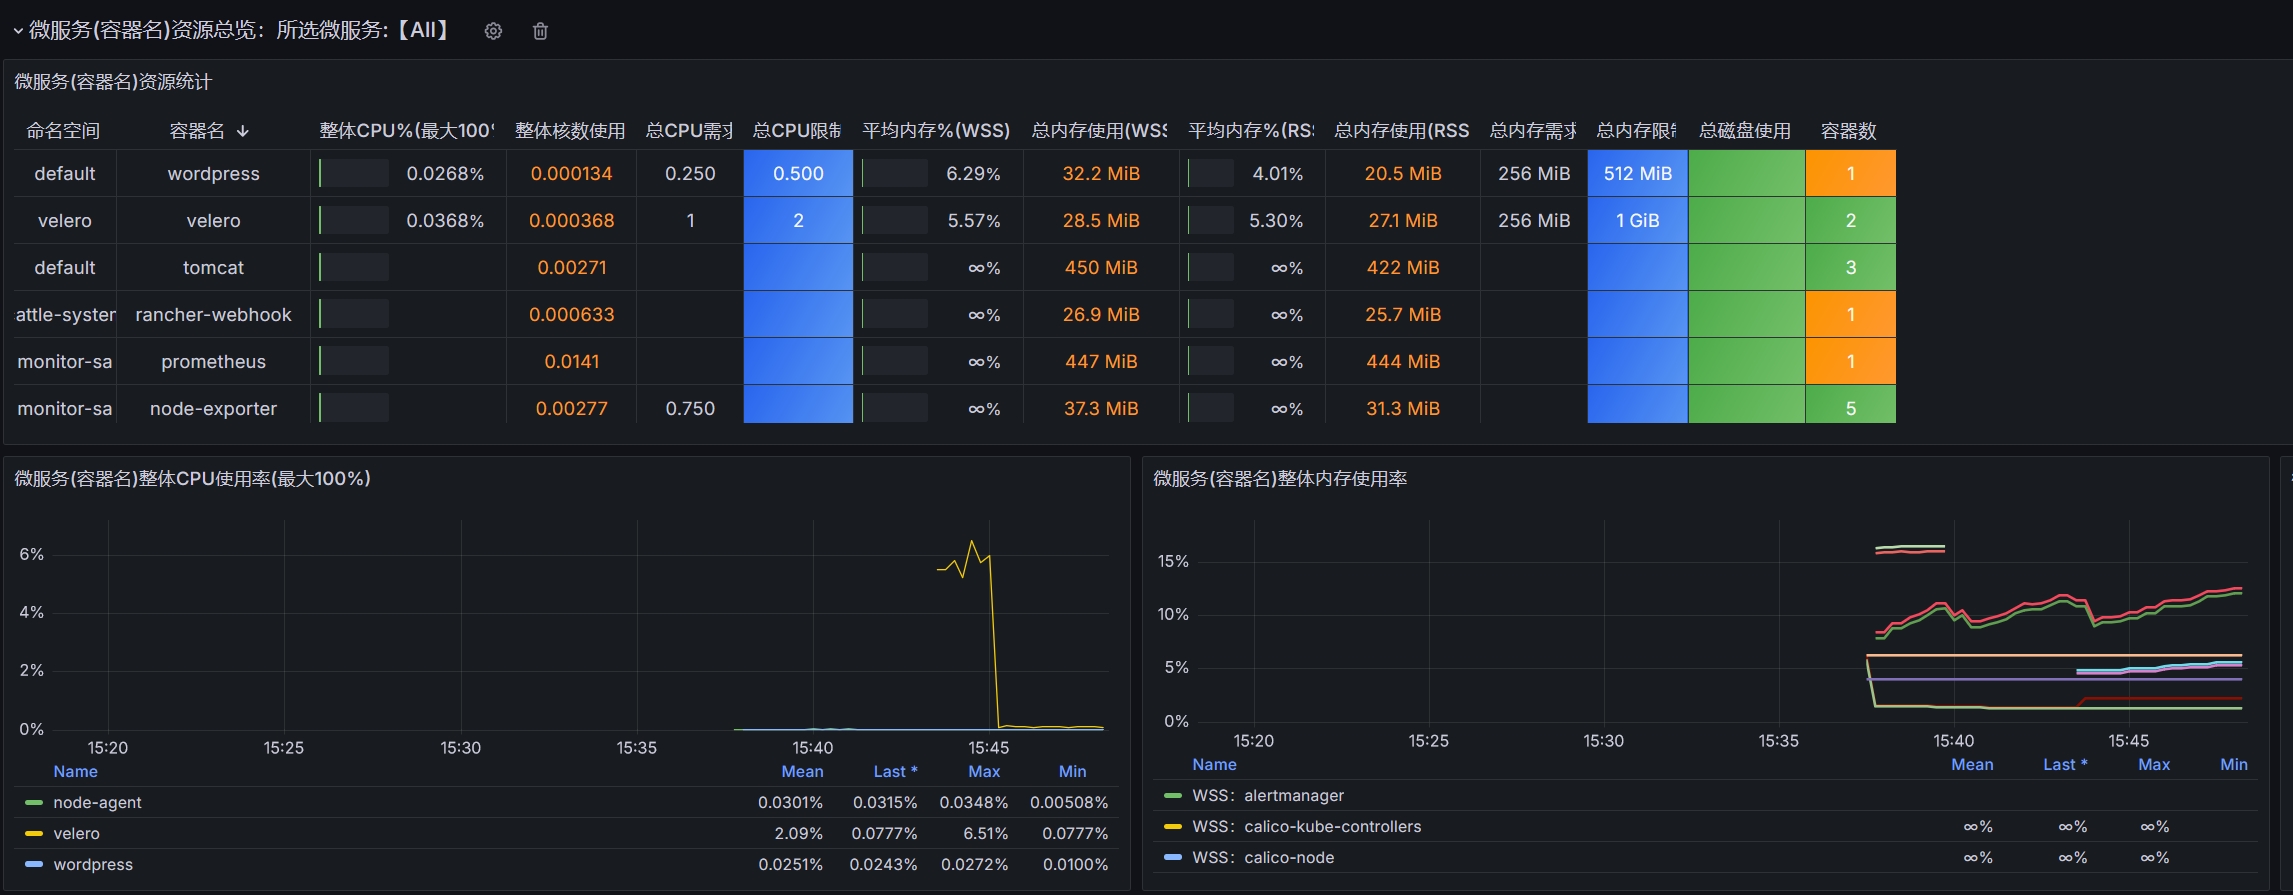
Task: Toggle WSS: calico-node legend series
Action: (x=1263, y=857)
